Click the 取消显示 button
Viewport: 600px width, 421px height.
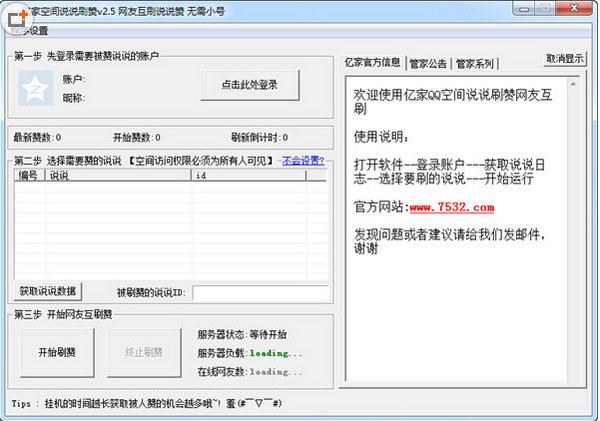(565, 58)
